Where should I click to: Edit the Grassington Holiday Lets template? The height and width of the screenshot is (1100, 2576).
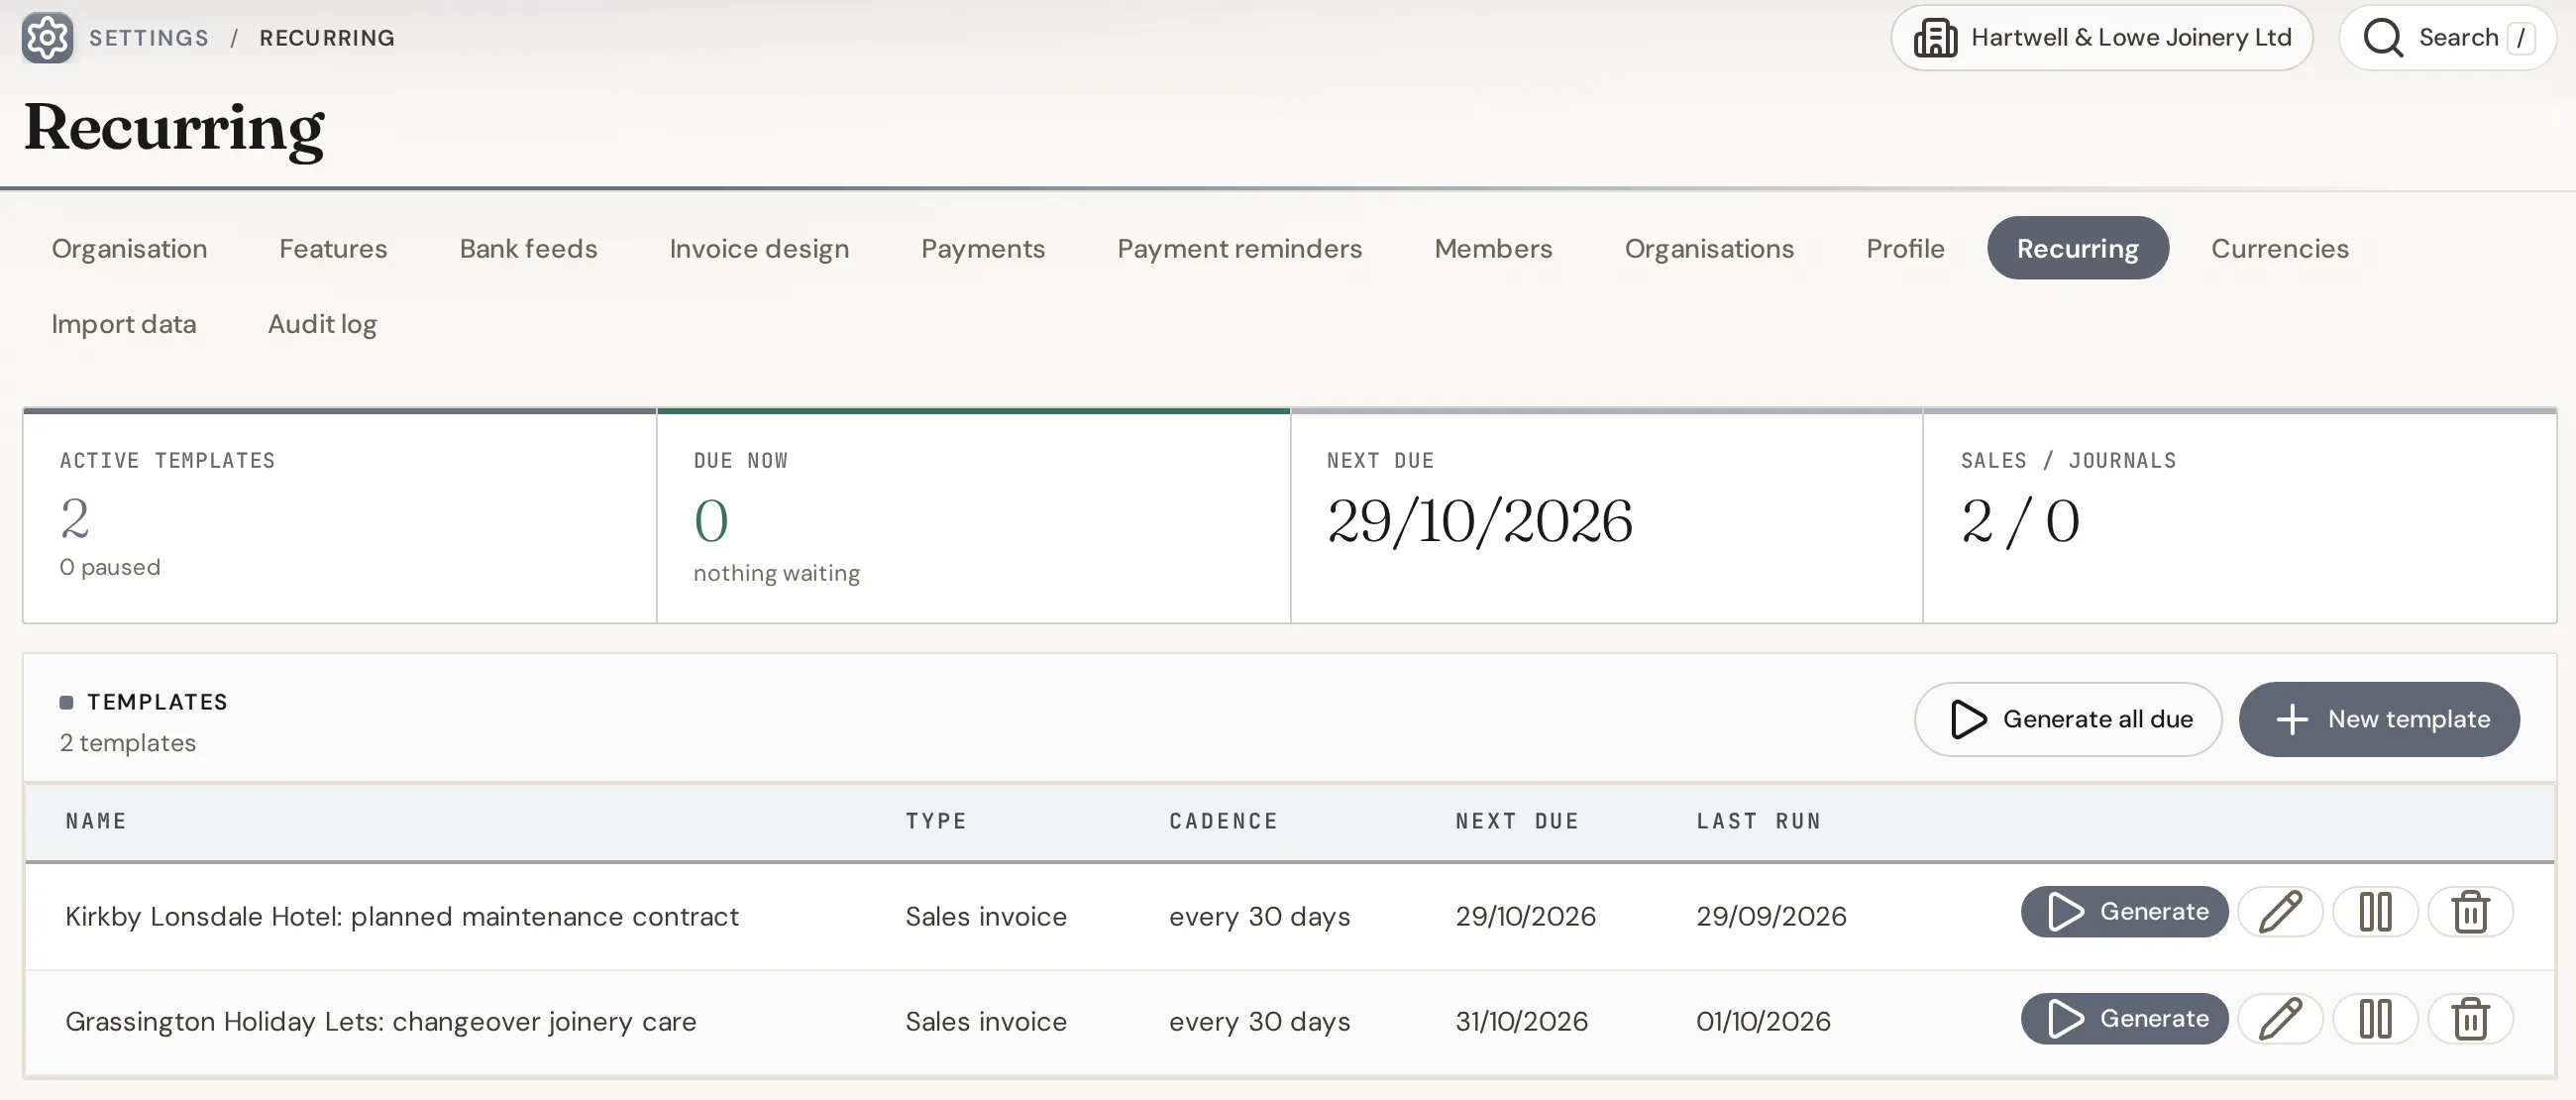[2280, 1019]
